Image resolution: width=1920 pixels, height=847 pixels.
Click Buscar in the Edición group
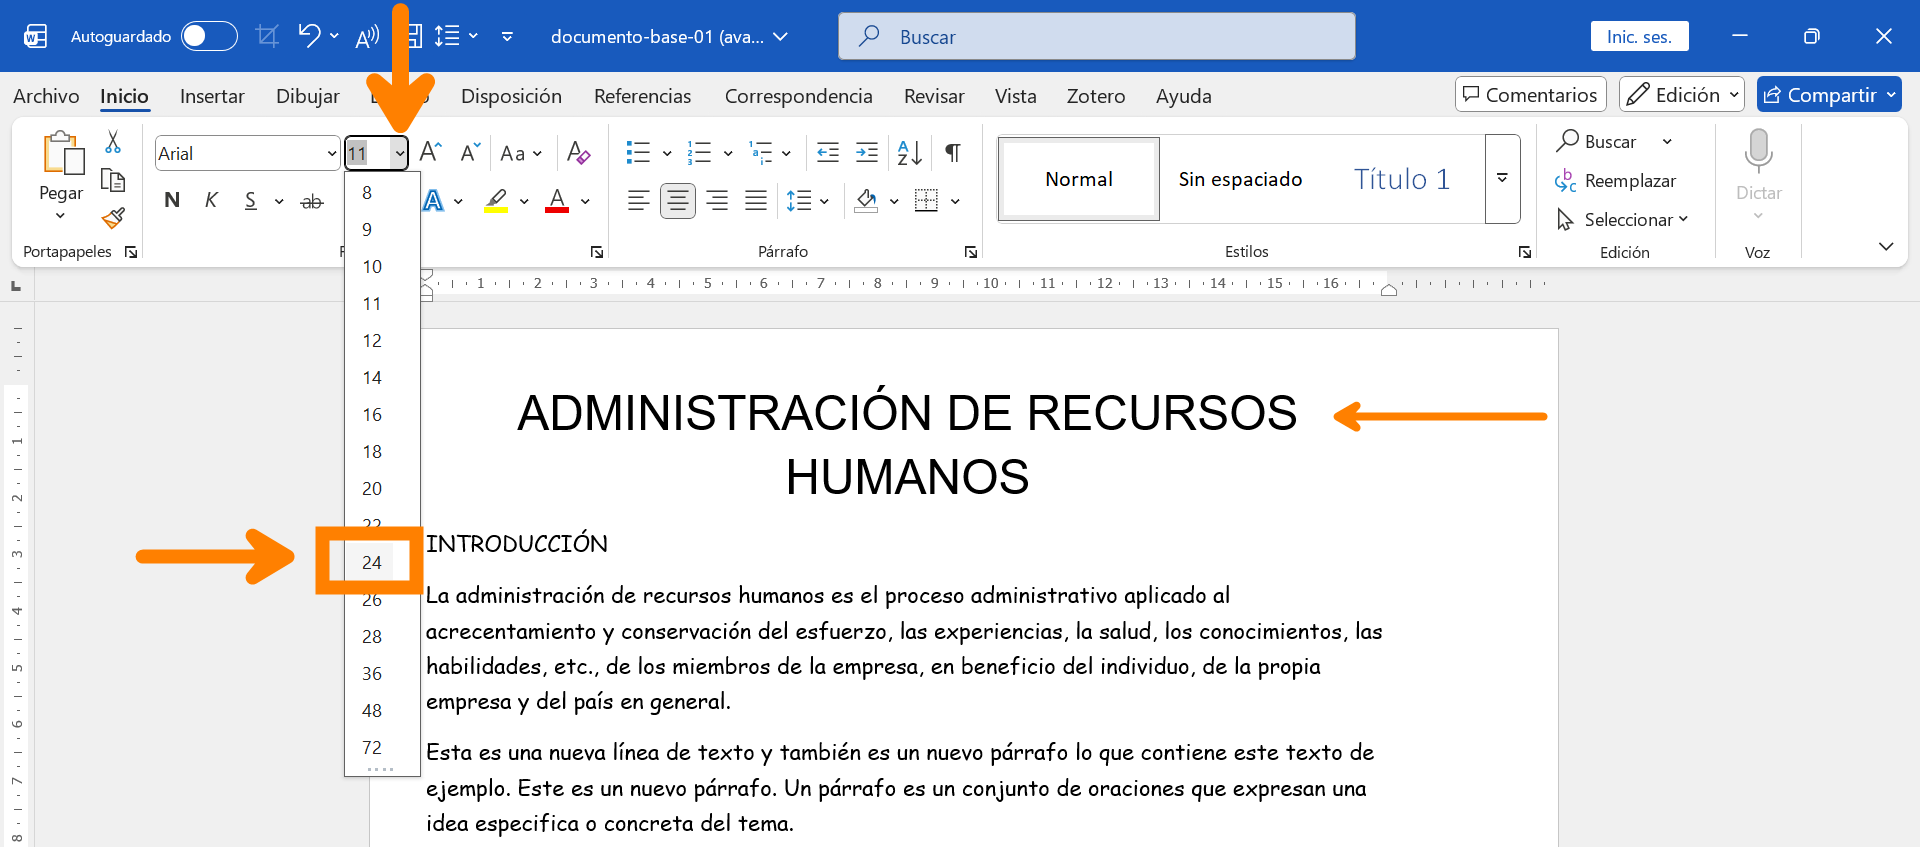click(x=1598, y=141)
